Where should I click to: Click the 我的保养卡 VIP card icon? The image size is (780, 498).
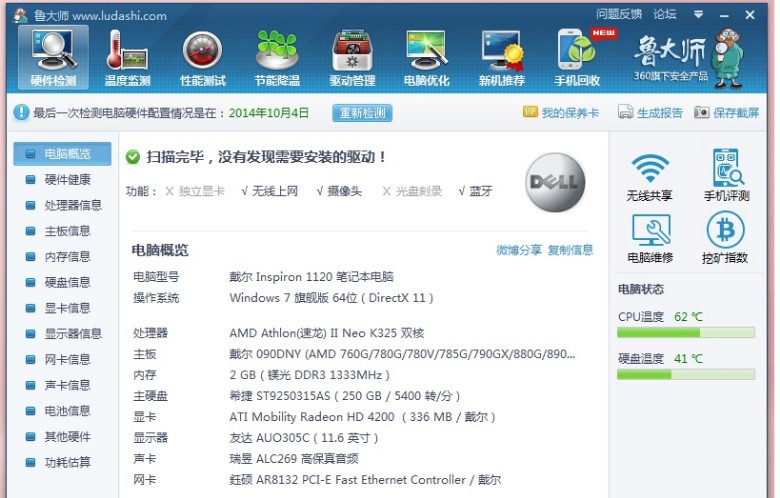click(530, 112)
